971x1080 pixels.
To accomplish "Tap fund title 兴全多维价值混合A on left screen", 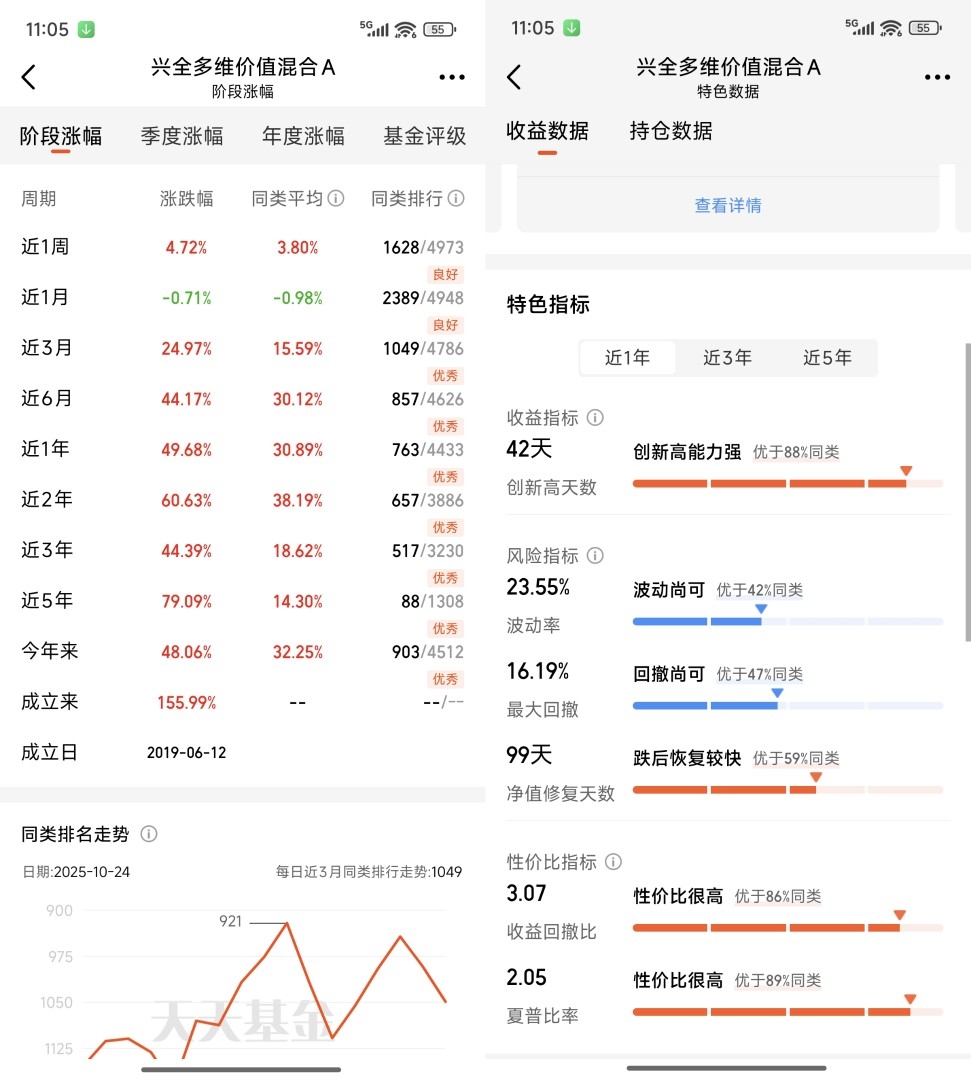I will 243,67.
